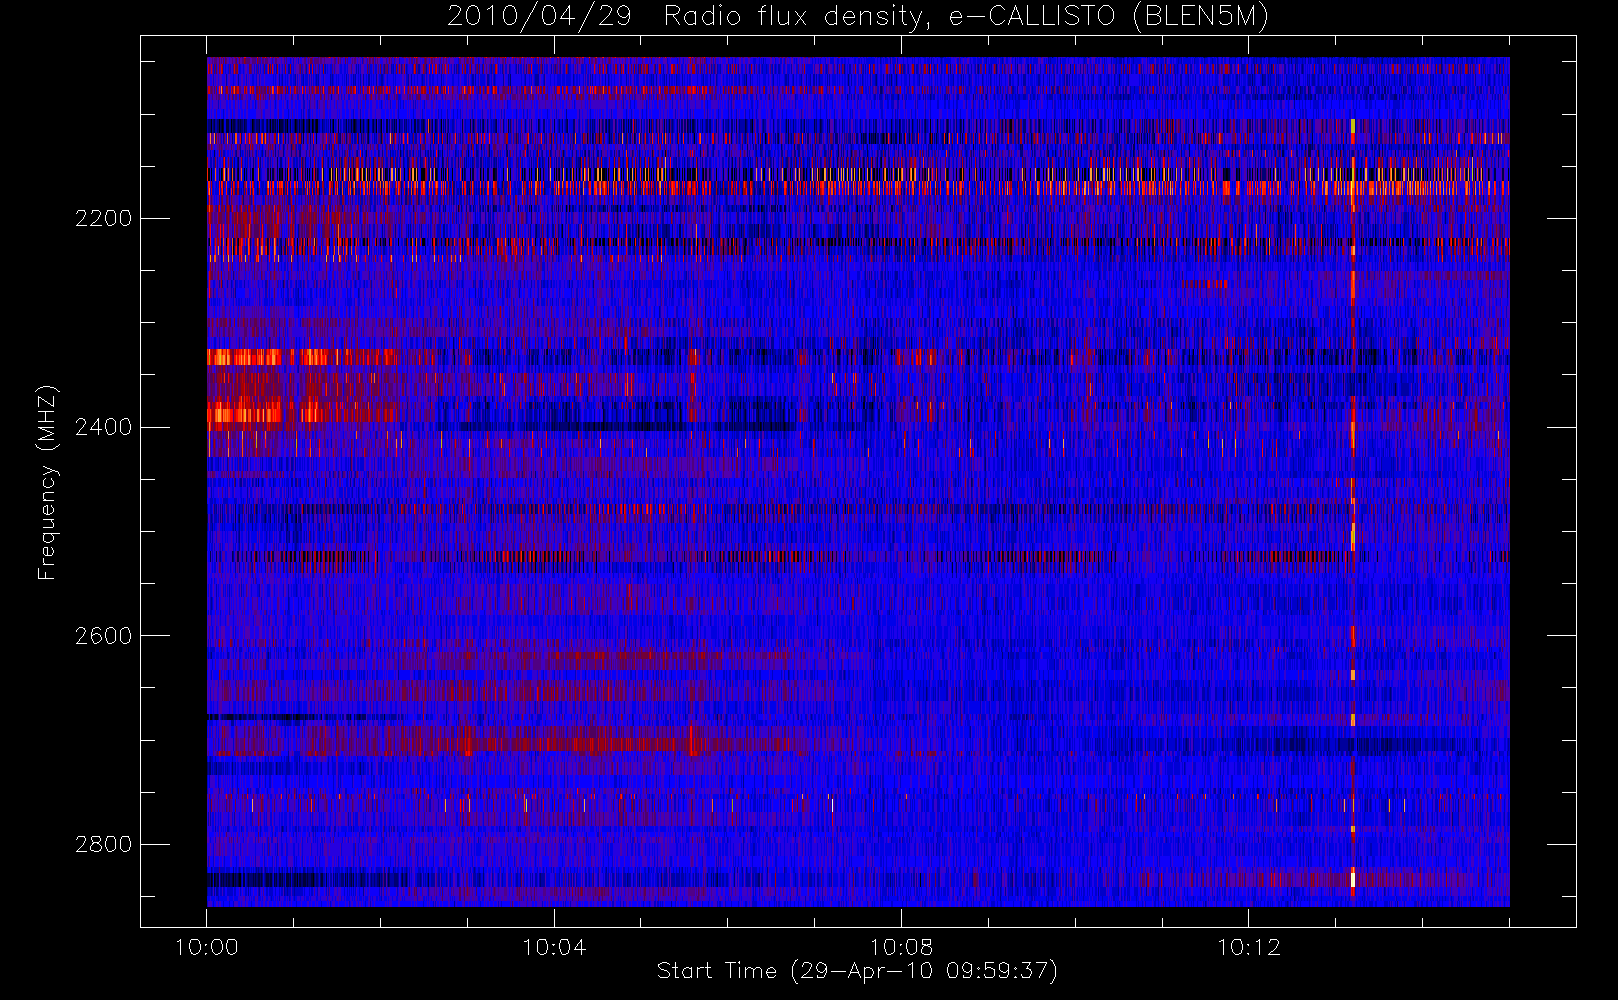The image size is (1618, 1000).
Task: Click the 2200 frequency tick label
Action: 103,218
